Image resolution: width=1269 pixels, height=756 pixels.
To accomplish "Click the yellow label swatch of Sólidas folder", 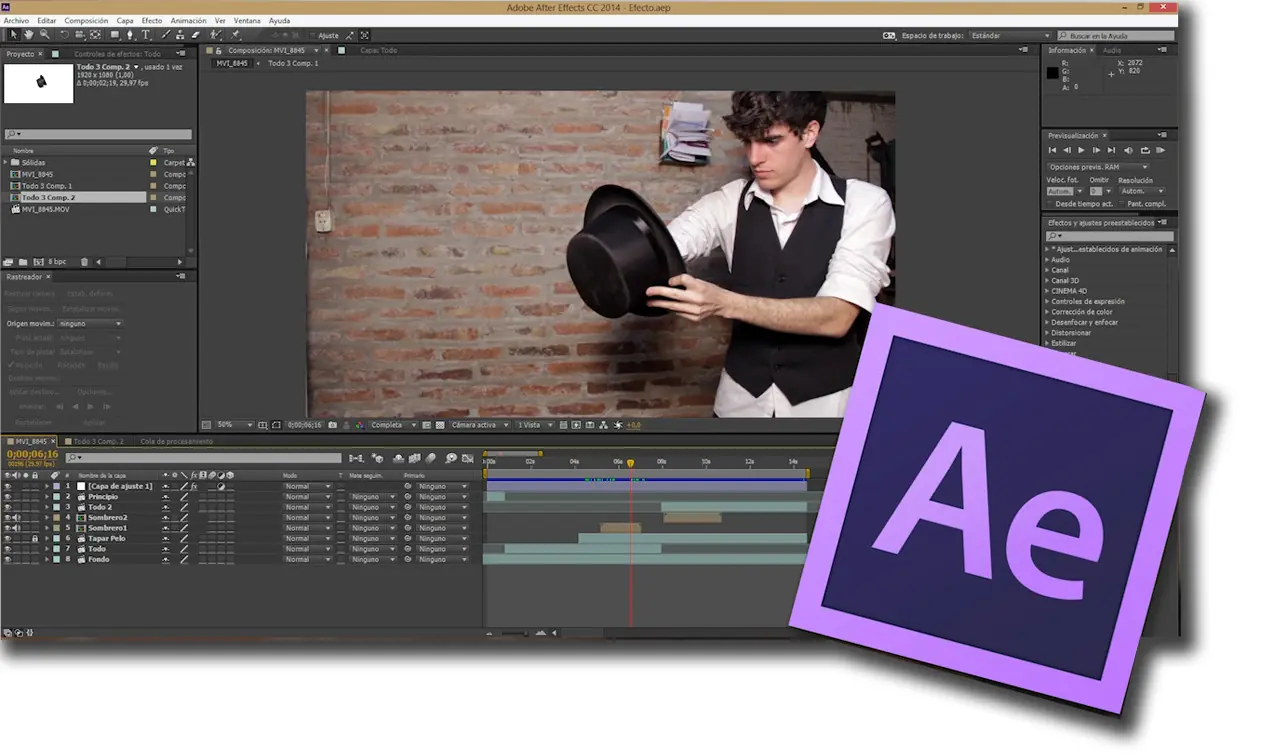I will [x=153, y=162].
